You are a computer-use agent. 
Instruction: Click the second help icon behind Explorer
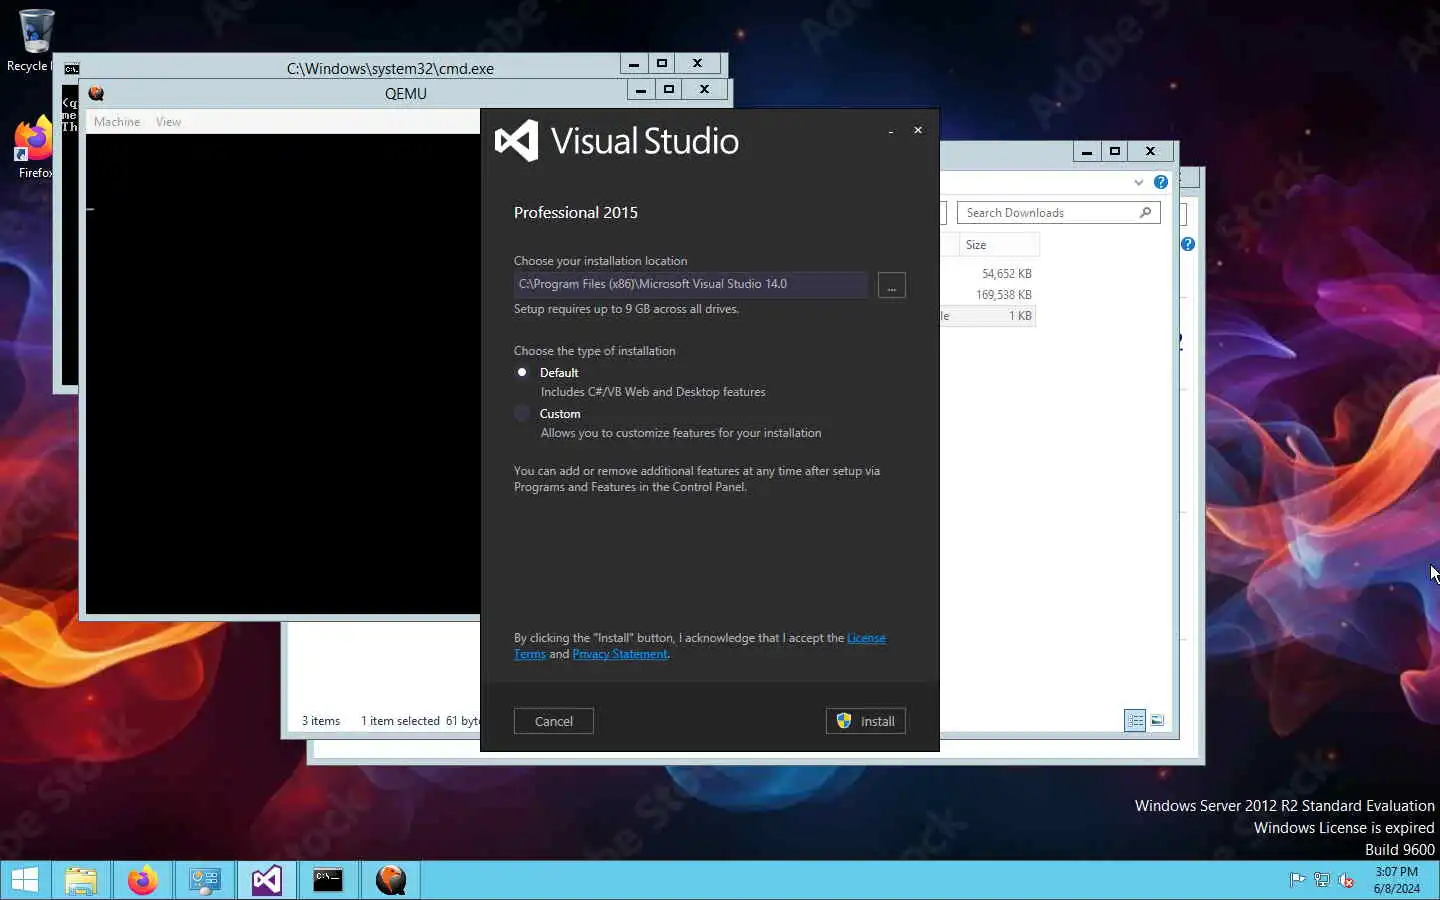pos(1188,244)
